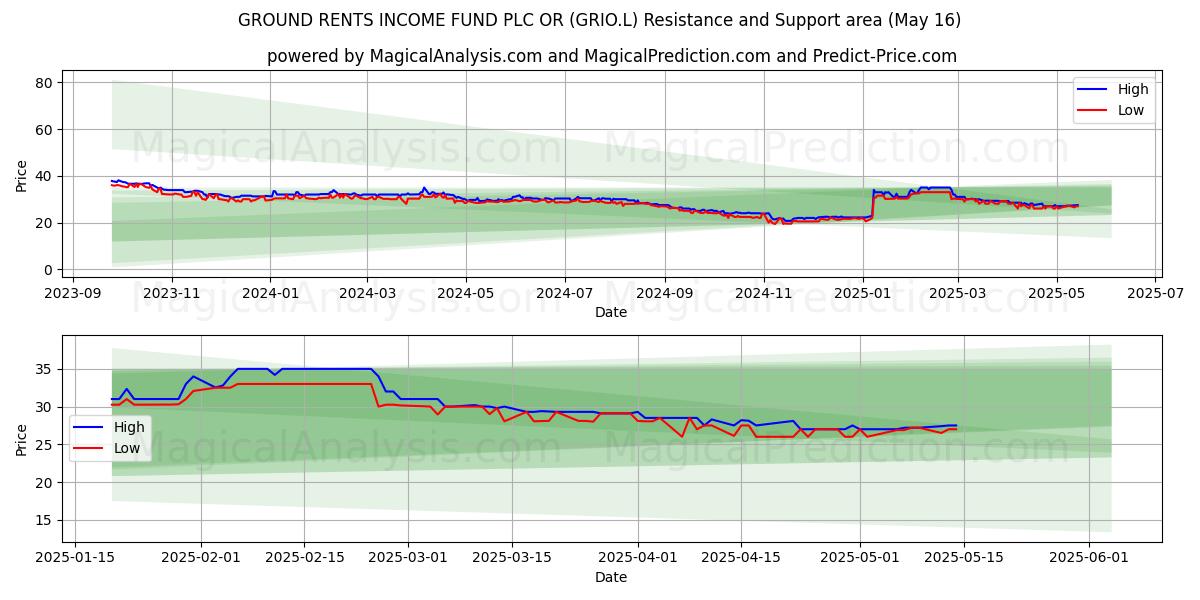Click the '2024-05' tick label

[x=466, y=293]
